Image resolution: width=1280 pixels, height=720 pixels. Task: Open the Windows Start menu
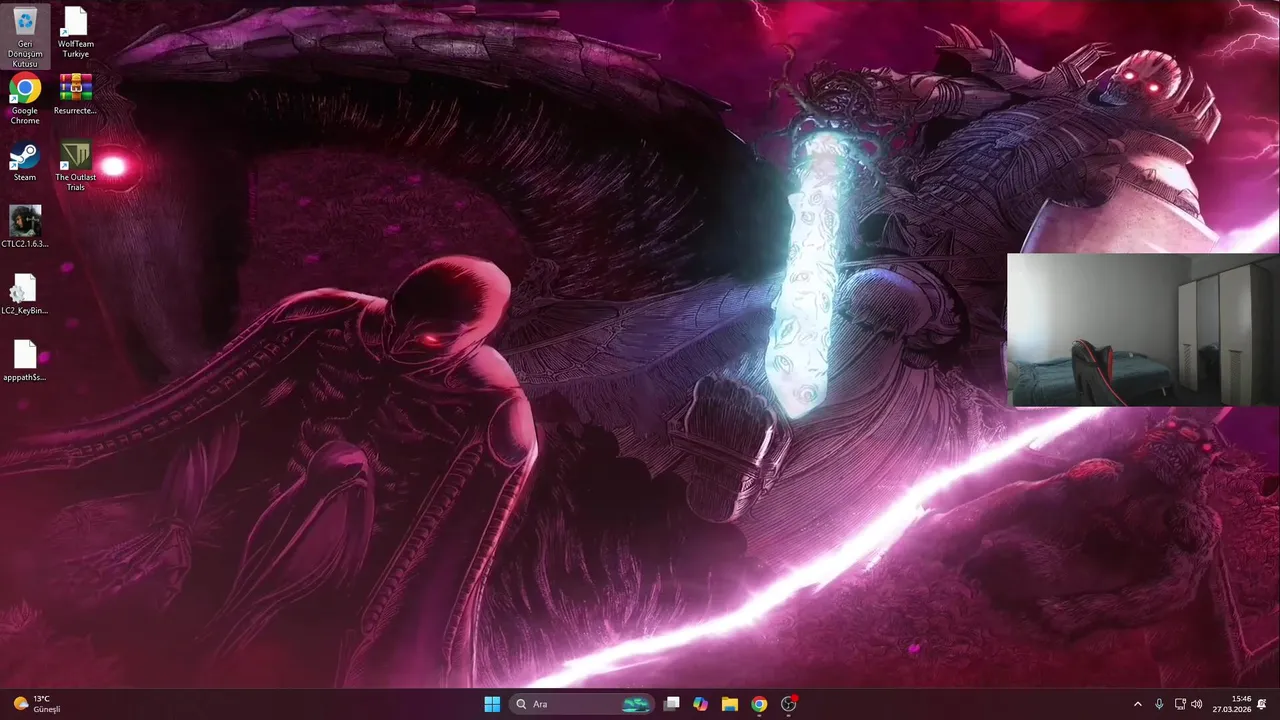pyautogui.click(x=492, y=704)
